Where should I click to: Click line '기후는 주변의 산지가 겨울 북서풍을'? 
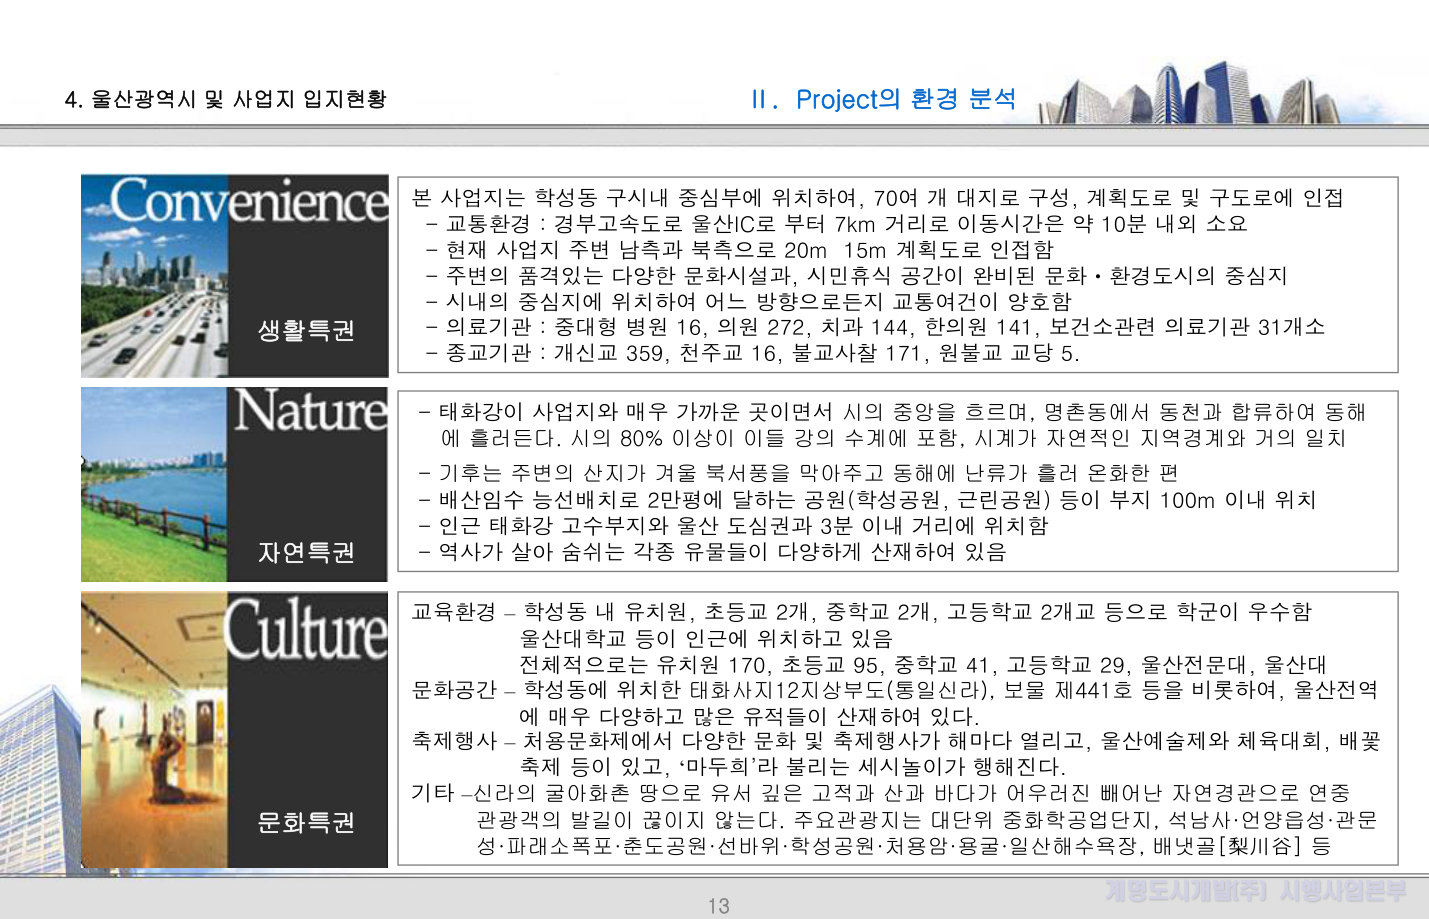(x=798, y=473)
